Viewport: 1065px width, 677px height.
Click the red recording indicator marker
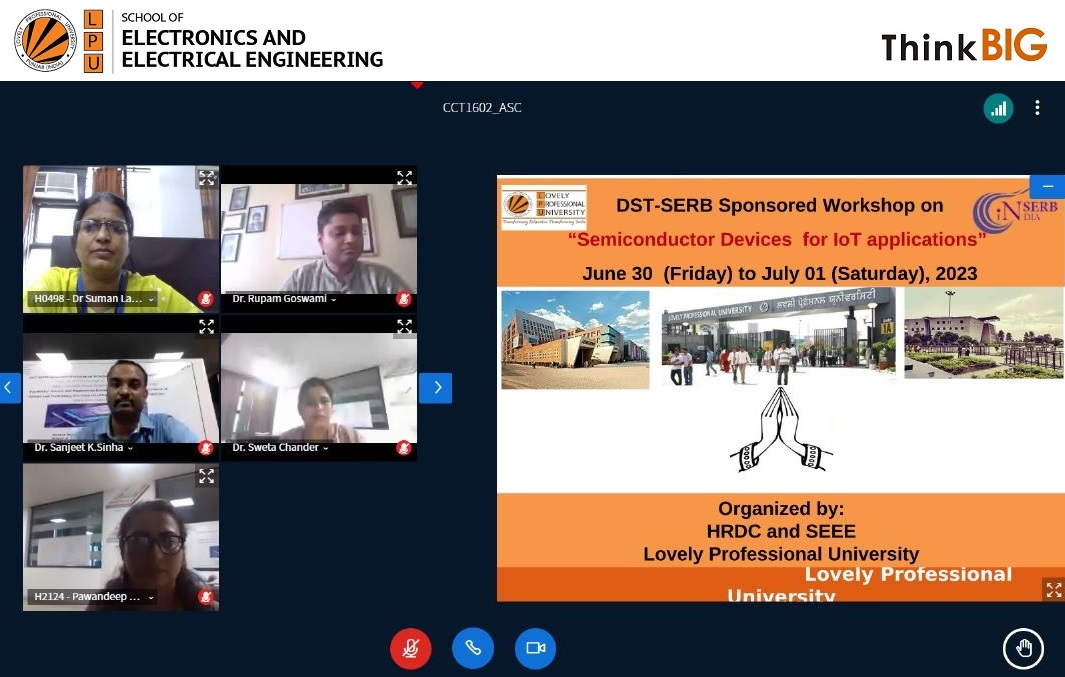417,85
